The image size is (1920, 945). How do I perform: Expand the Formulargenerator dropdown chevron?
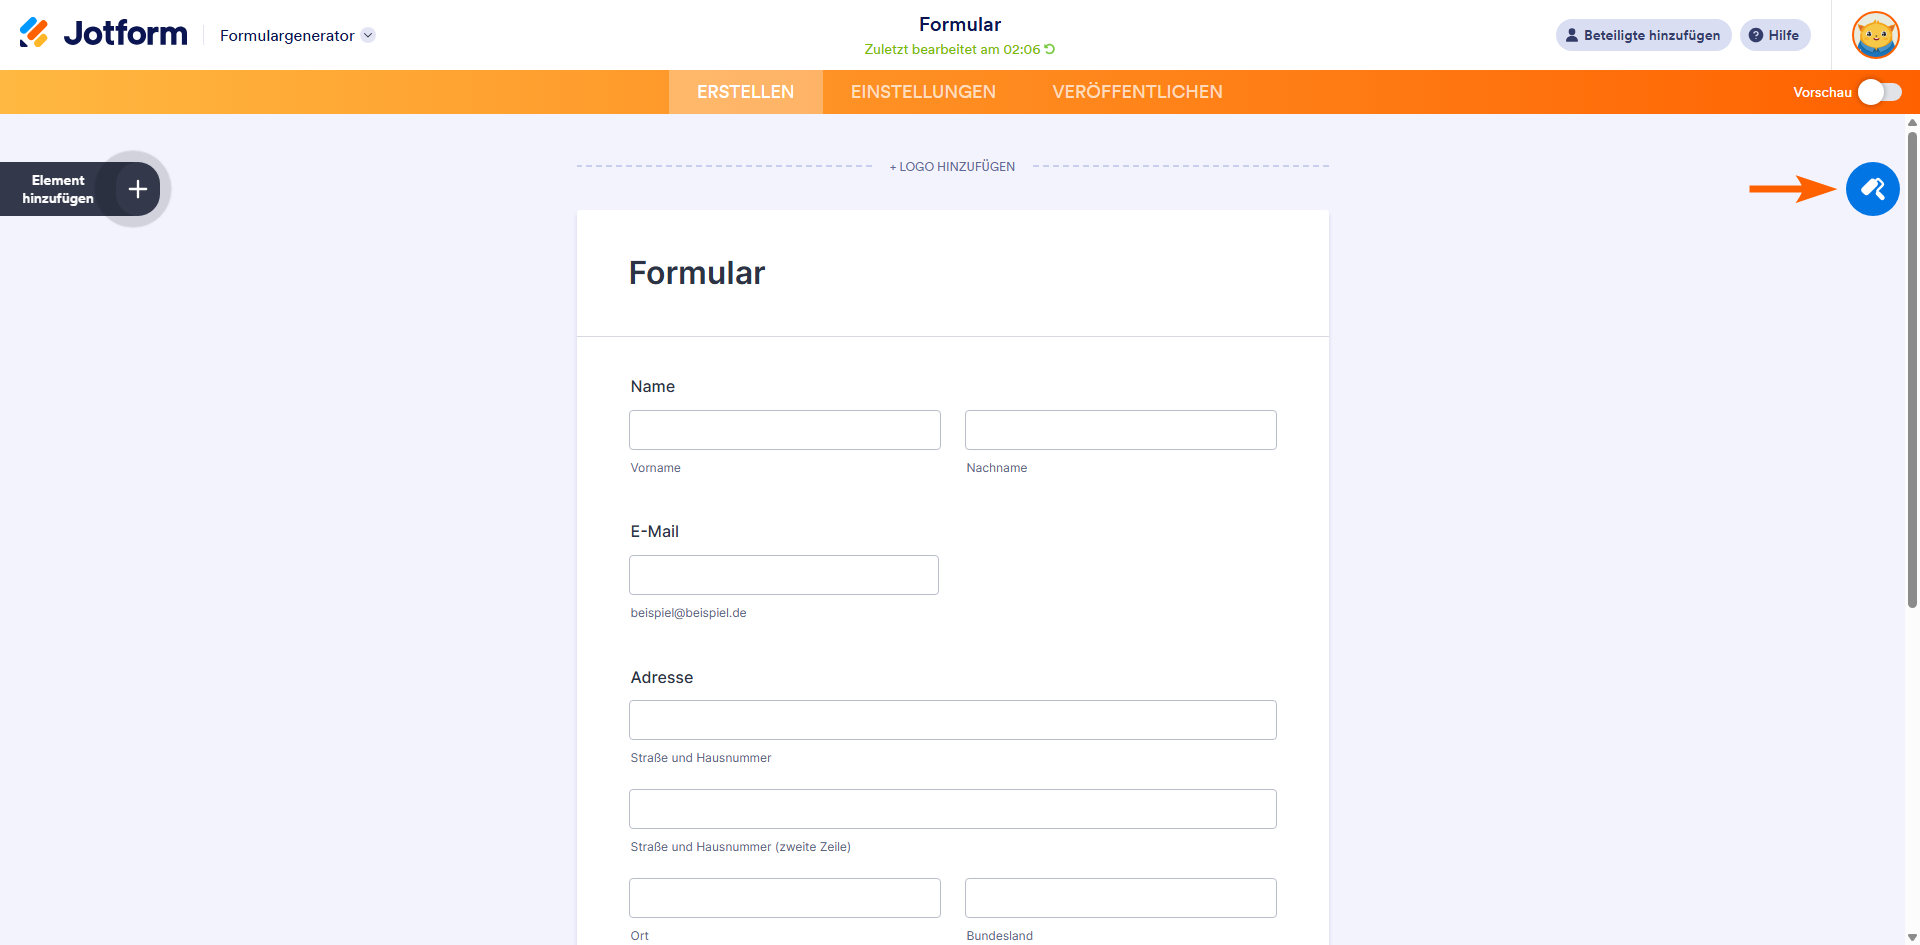tap(368, 35)
